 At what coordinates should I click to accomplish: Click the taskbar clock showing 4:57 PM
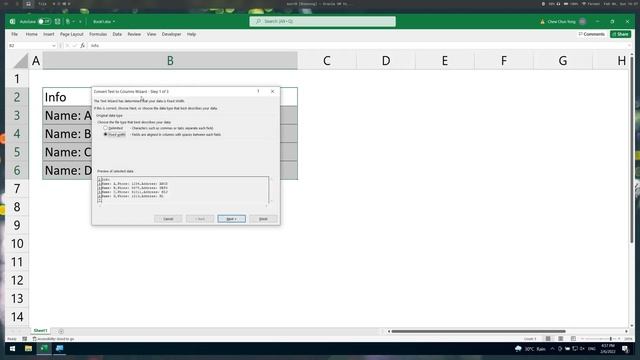click(608, 349)
